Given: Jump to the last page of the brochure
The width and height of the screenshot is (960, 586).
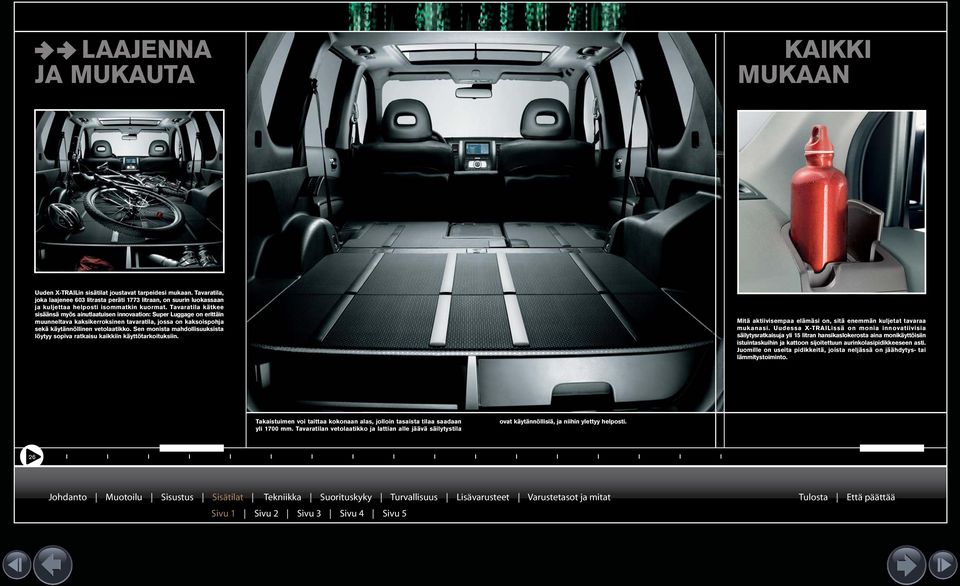Looking at the screenshot, I should pos(943,565).
